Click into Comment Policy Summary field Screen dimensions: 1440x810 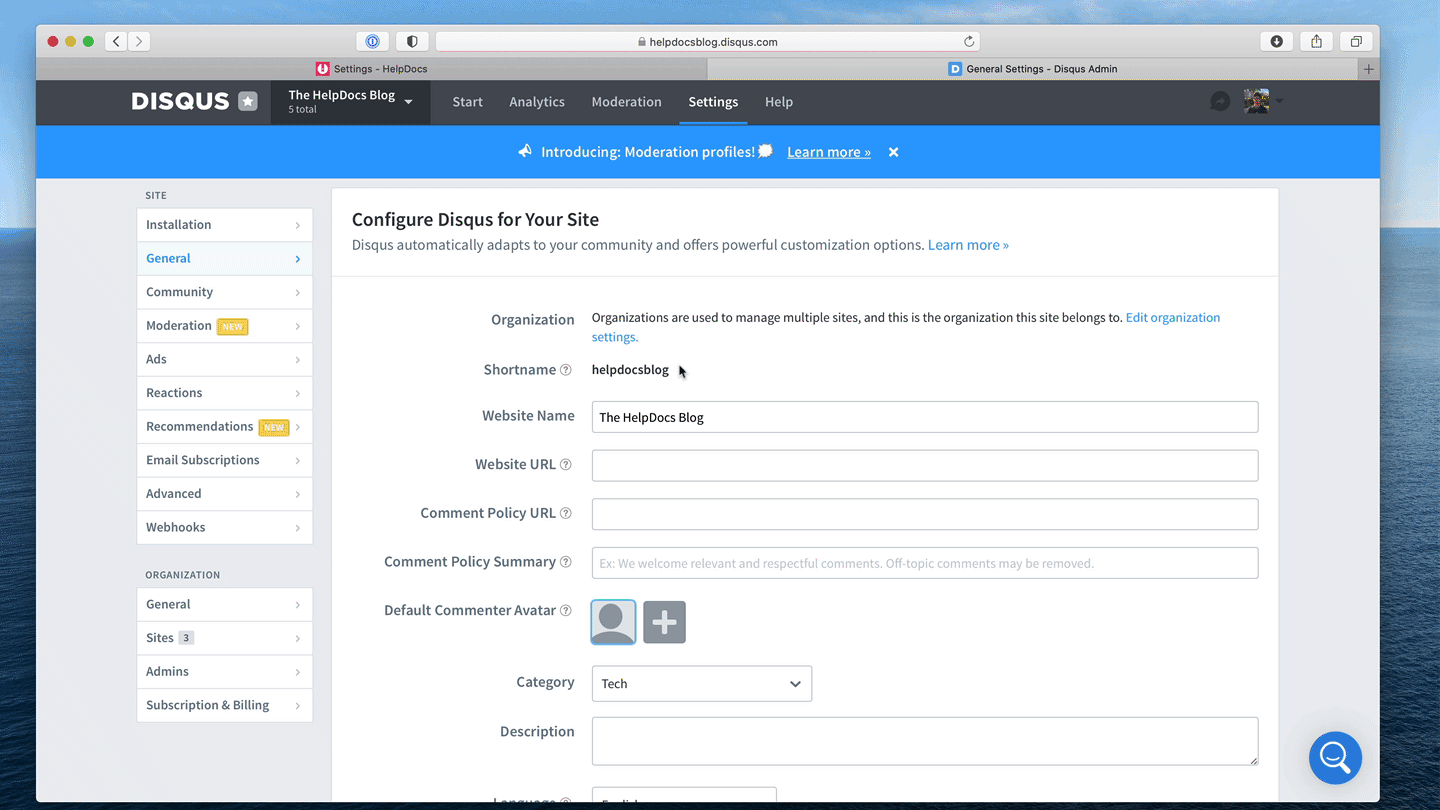(925, 563)
